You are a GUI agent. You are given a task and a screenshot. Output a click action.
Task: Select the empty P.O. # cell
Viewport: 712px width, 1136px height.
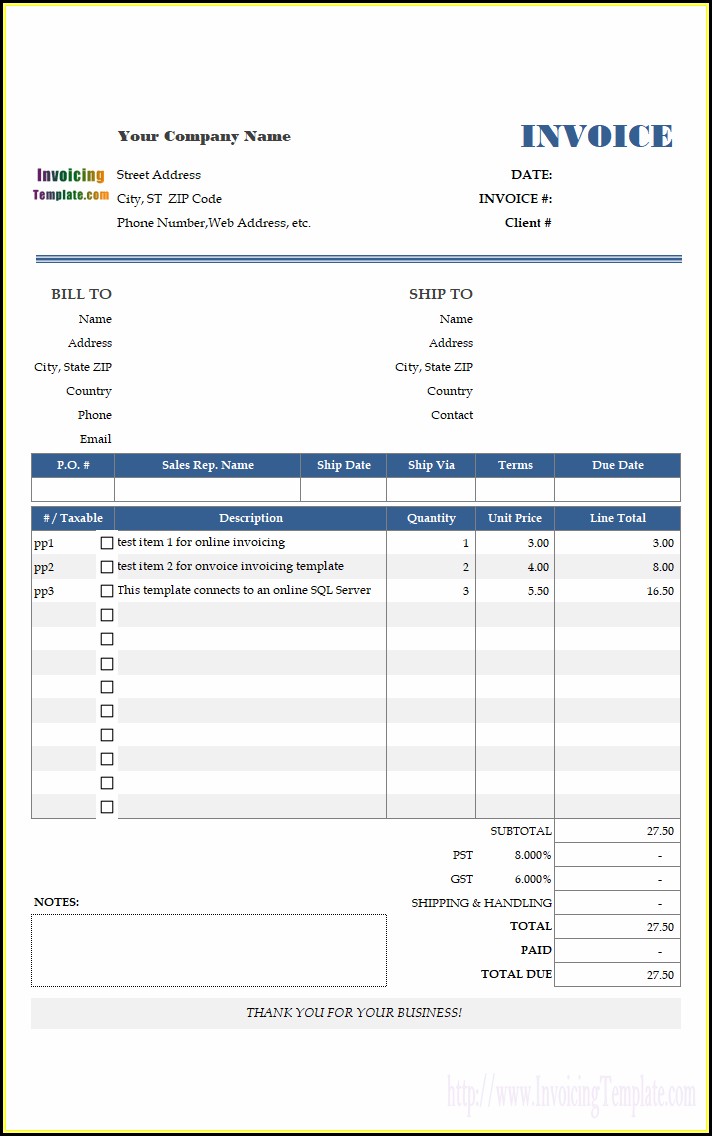tap(72, 489)
